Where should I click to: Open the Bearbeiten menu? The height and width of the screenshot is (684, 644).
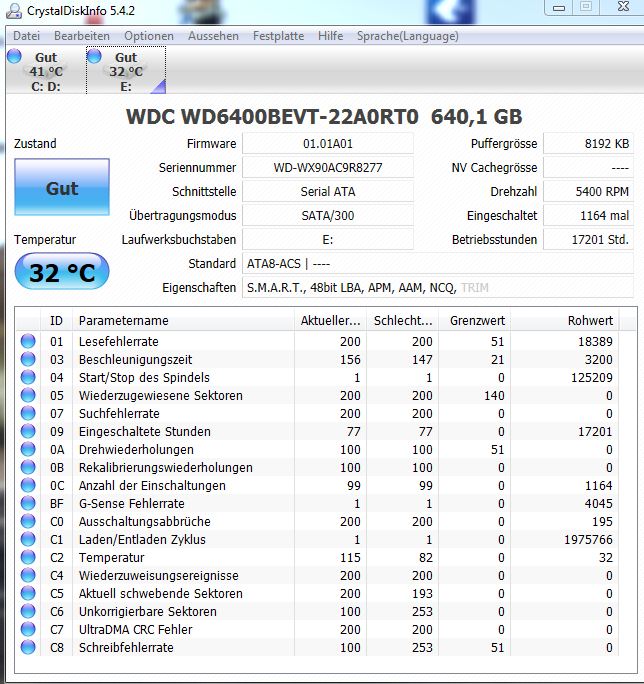tap(82, 36)
